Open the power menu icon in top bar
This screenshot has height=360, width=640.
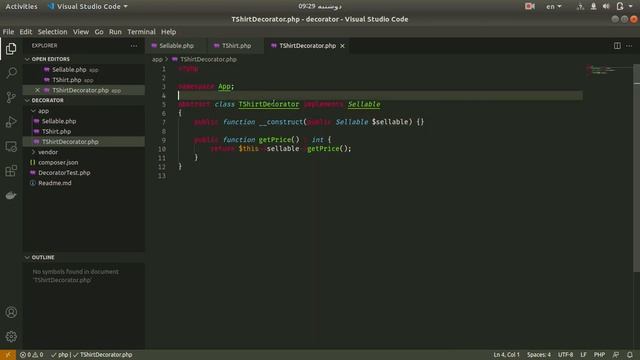click(x=620, y=6)
